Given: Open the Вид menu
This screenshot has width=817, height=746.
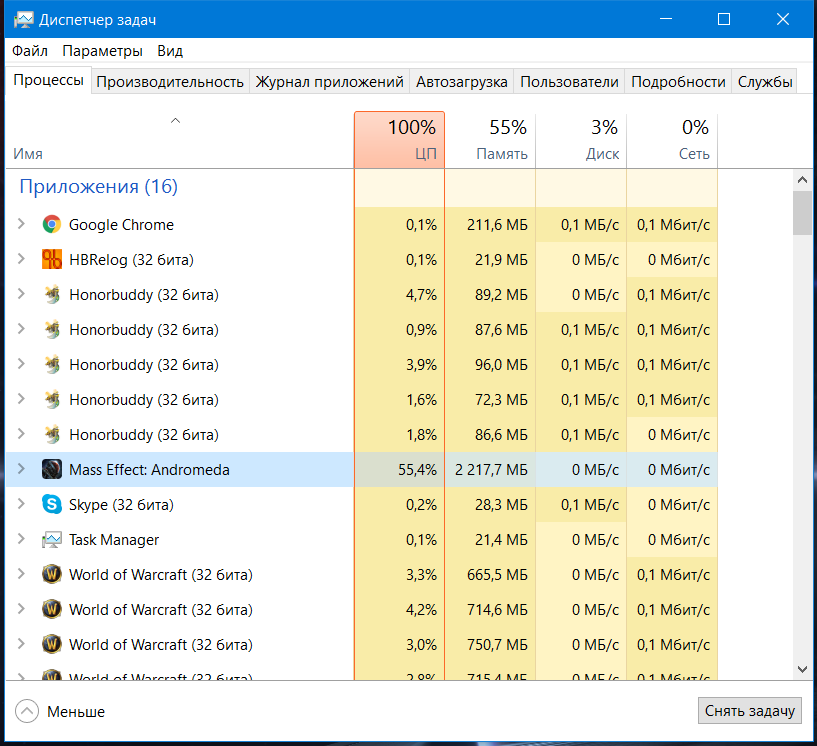Looking at the screenshot, I should coord(170,51).
